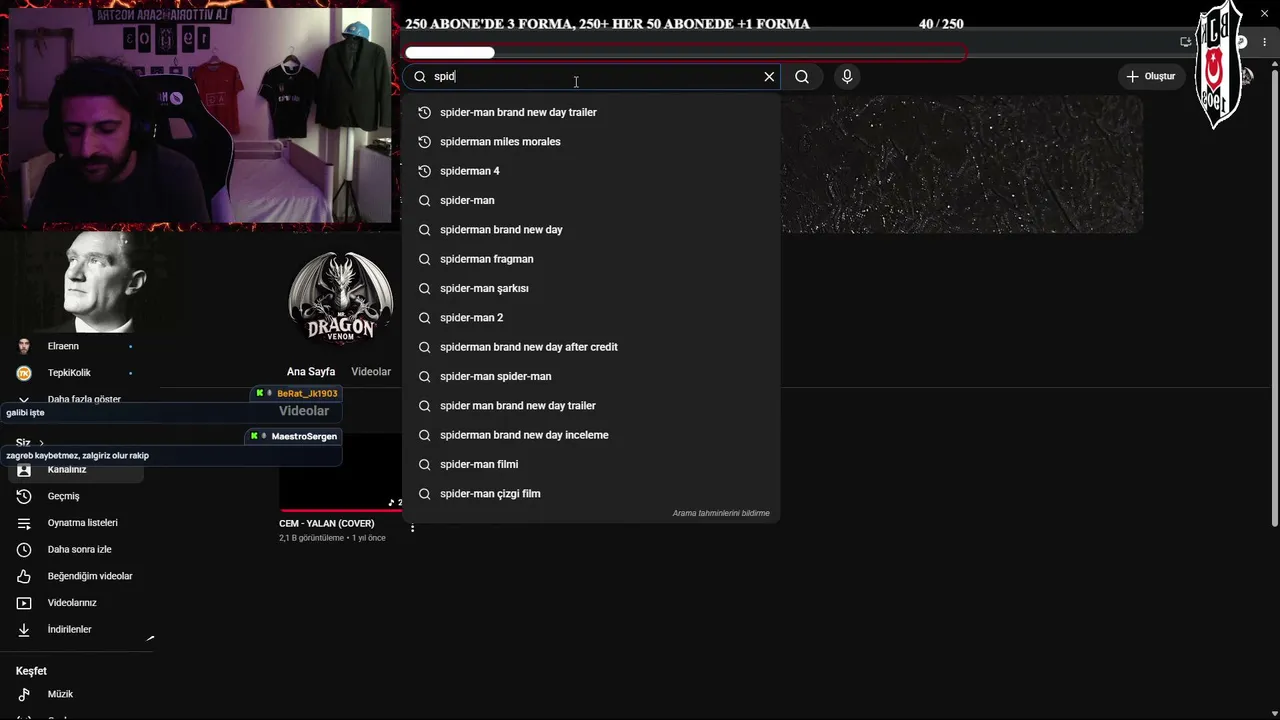Screen dimensions: 1280x720
Task: Pick the "spiderman fragman" suggestion
Action: pos(591,259)
